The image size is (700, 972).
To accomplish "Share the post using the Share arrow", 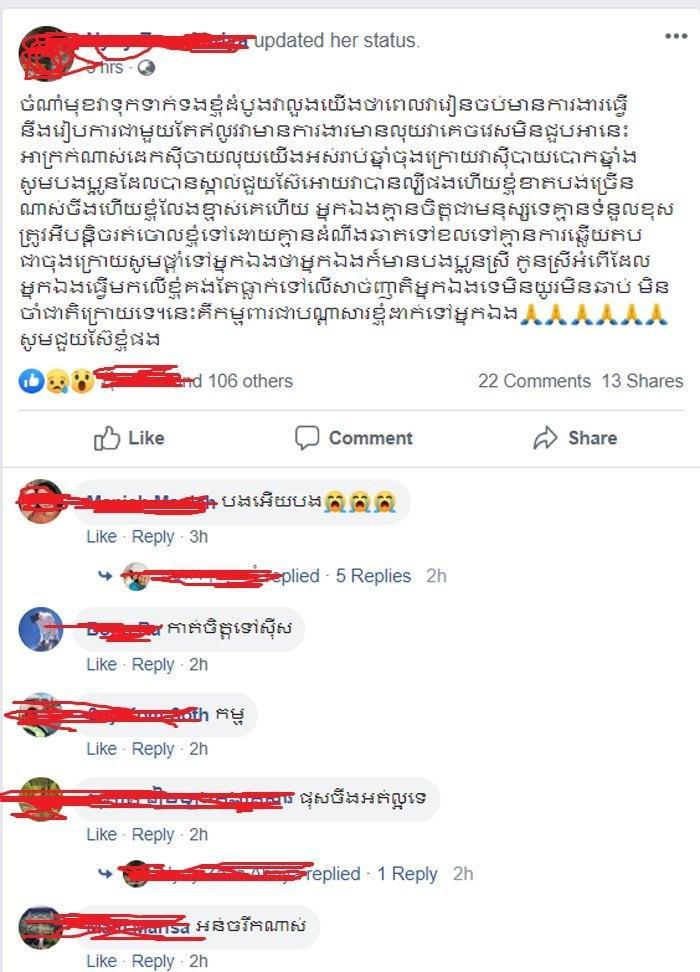I will [x=575, y=438].
